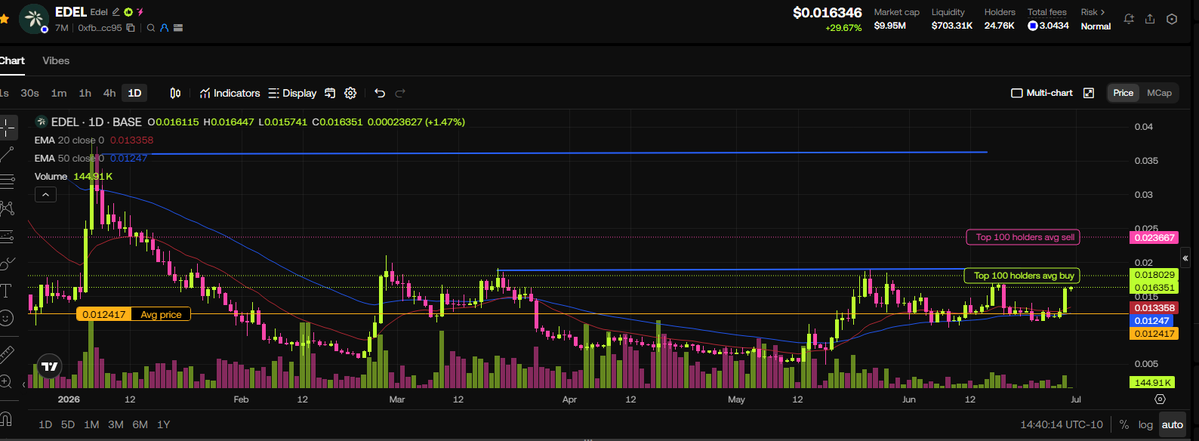1199x441 pixels.
Task: Select the pattern drawing tool
Action: click(x=7, y=208)
